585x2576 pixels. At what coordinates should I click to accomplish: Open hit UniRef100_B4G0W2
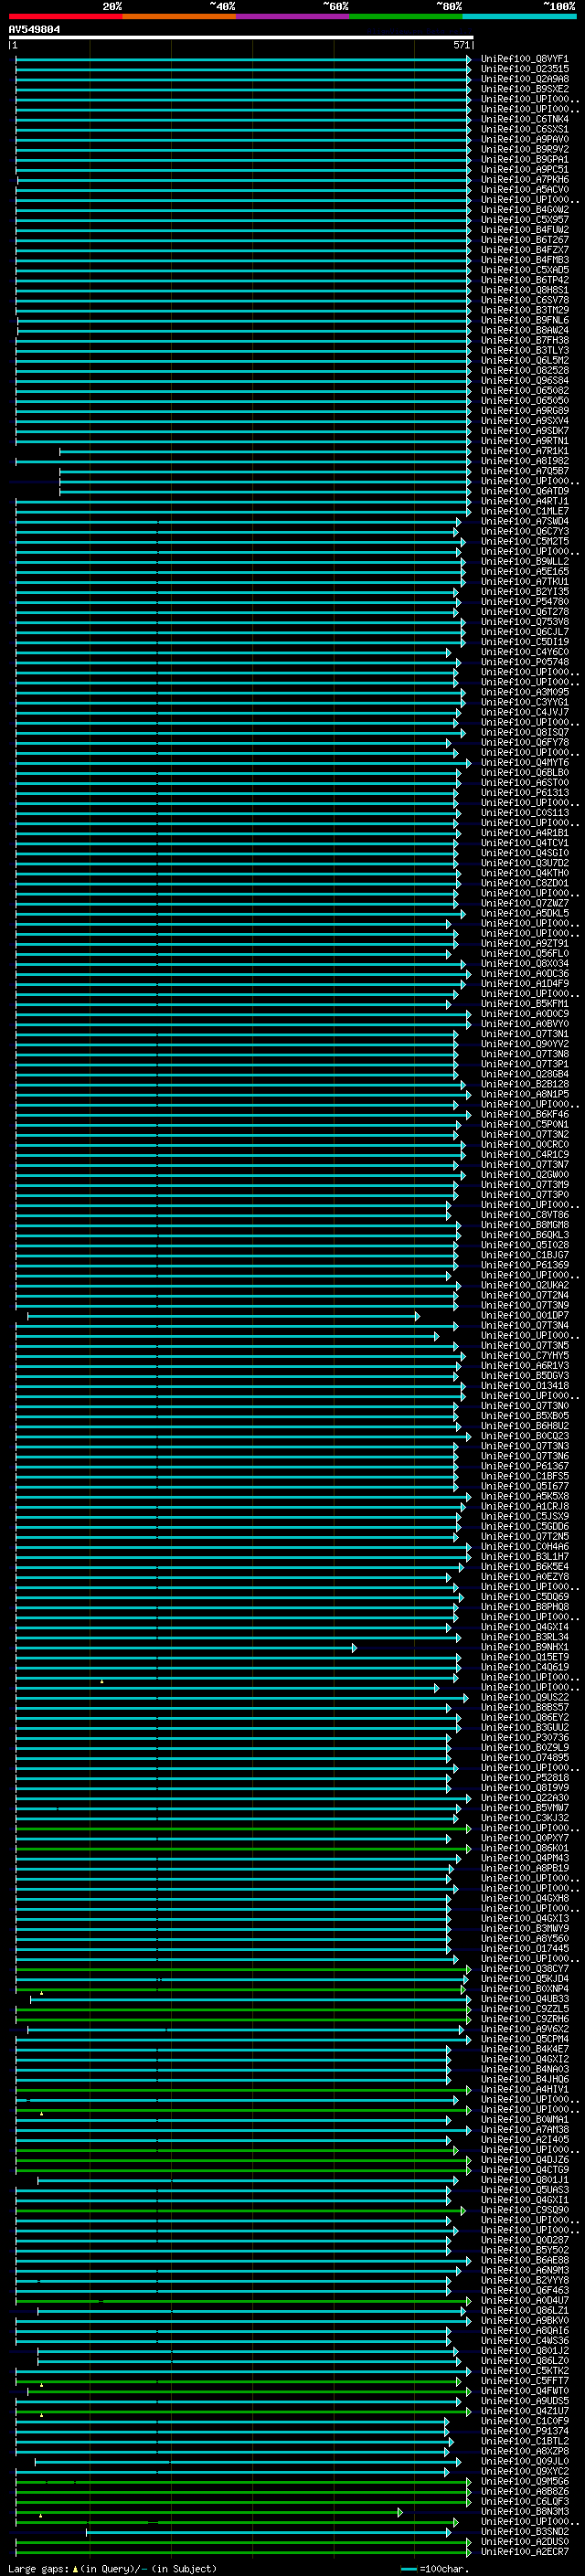tap(524, 210)
